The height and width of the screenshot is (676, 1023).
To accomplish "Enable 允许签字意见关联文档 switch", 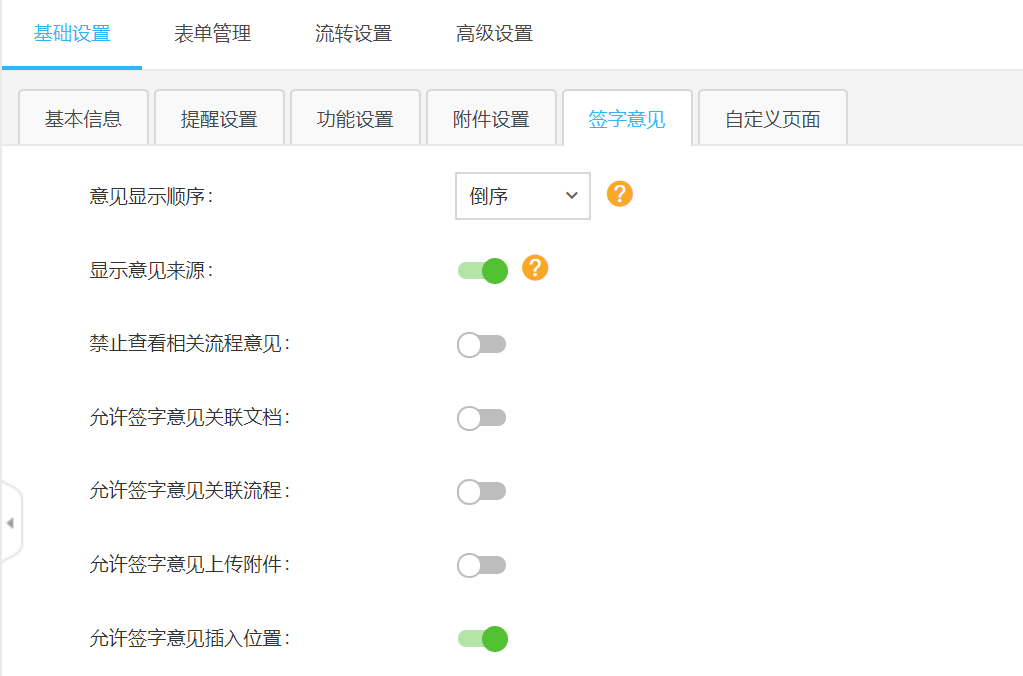I will [x=482, y=418].
